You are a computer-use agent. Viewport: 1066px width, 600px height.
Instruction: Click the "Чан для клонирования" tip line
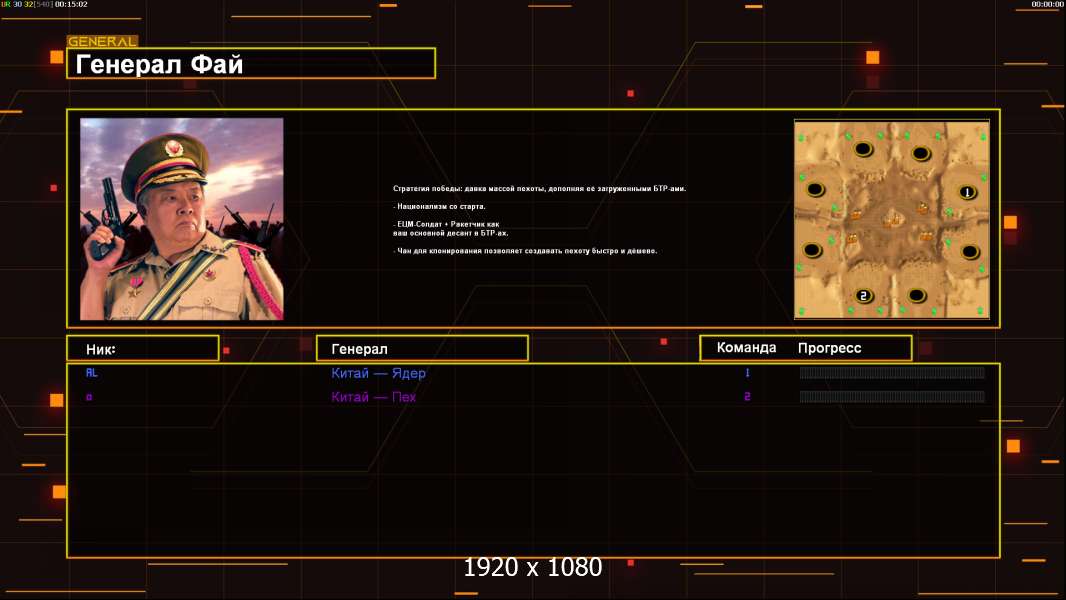pyautogui.click(x=525, y=251)
